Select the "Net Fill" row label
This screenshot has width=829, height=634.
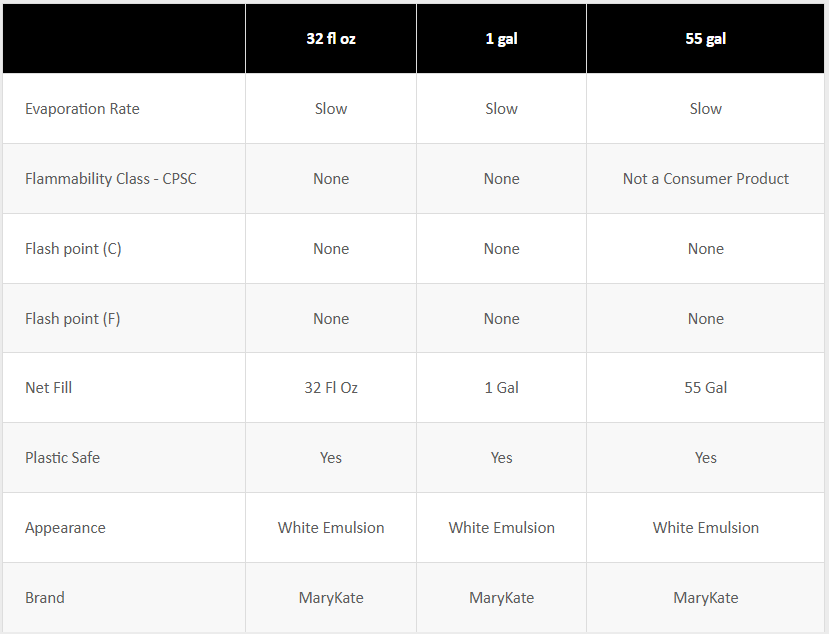[49, 388]
